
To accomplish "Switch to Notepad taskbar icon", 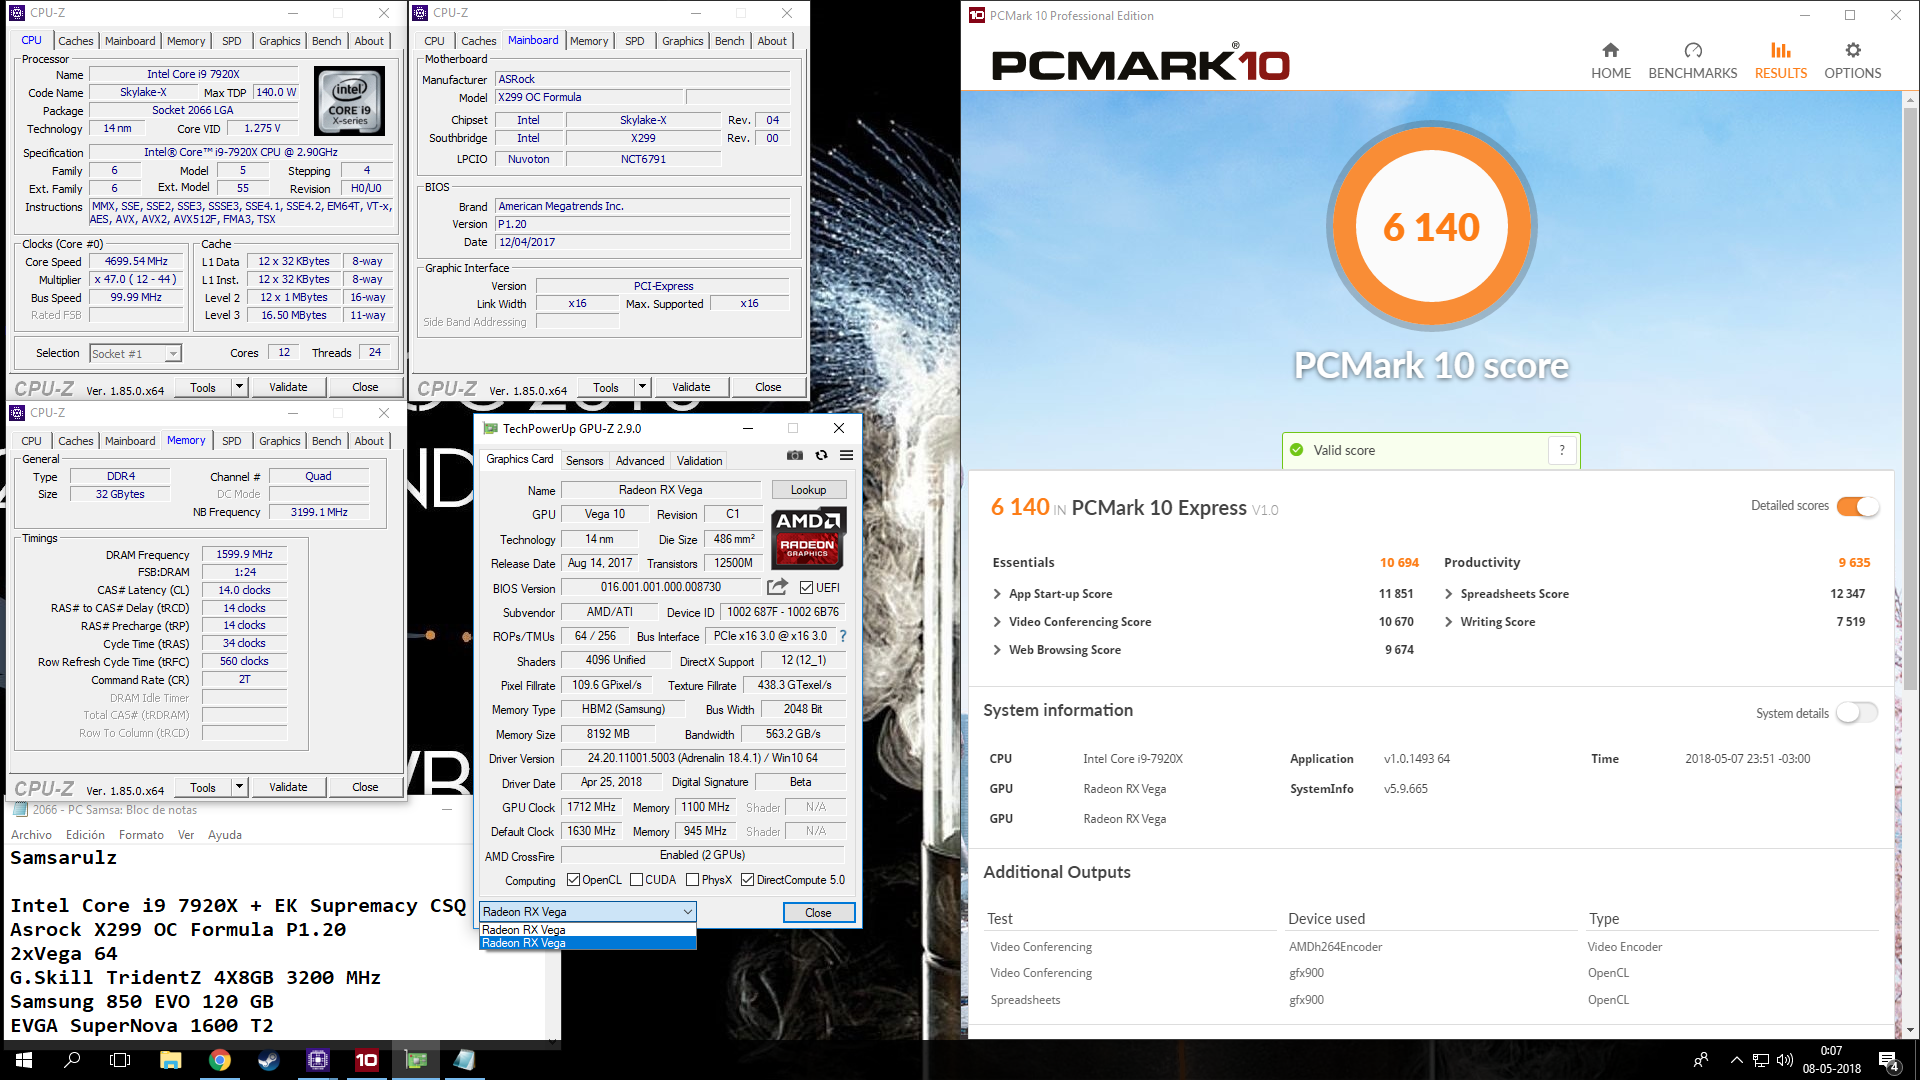I will pos(465,1060).
